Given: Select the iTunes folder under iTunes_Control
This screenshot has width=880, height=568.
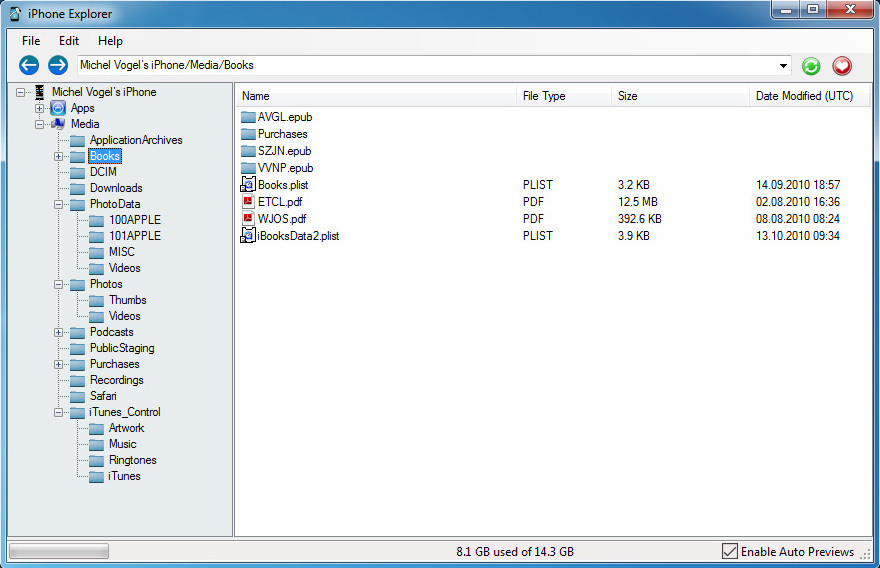Looking at the screenshot, I should [x=124, y=477].
